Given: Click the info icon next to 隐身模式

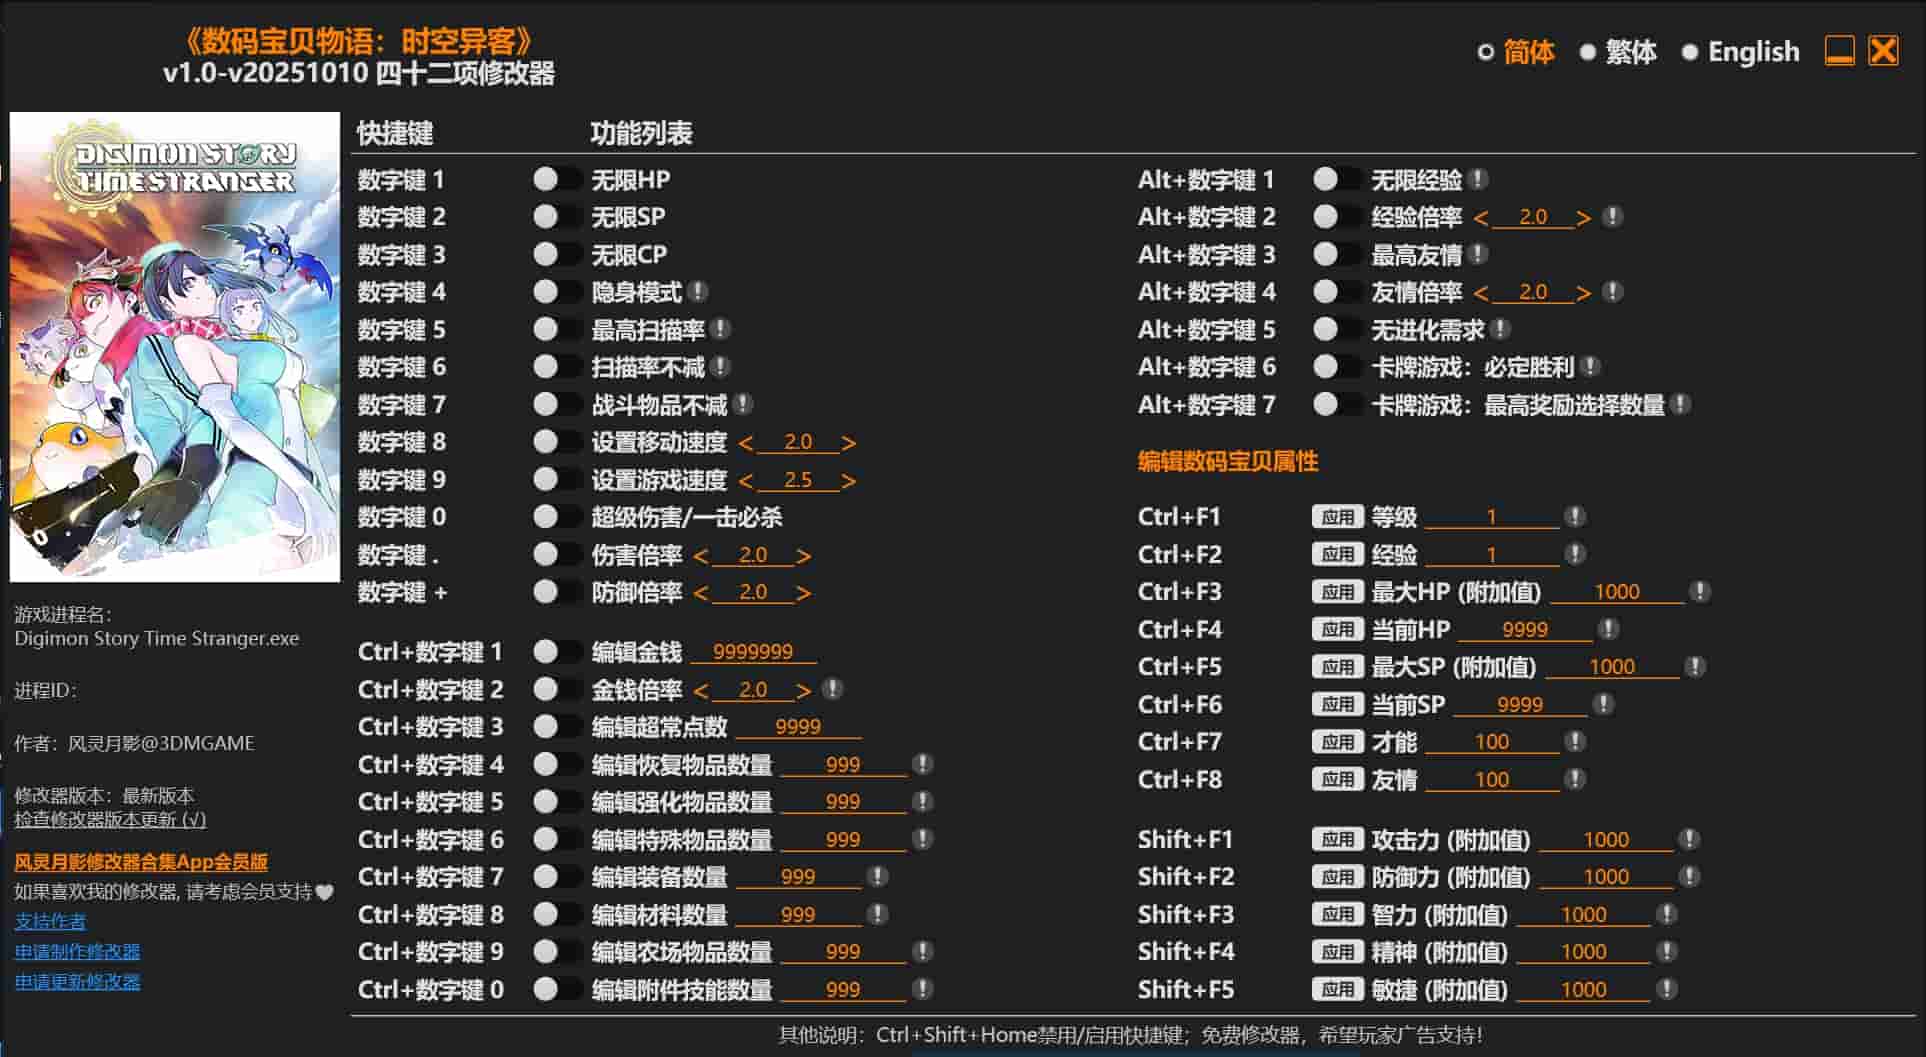Looking at the screenshot, I should 700,292.
